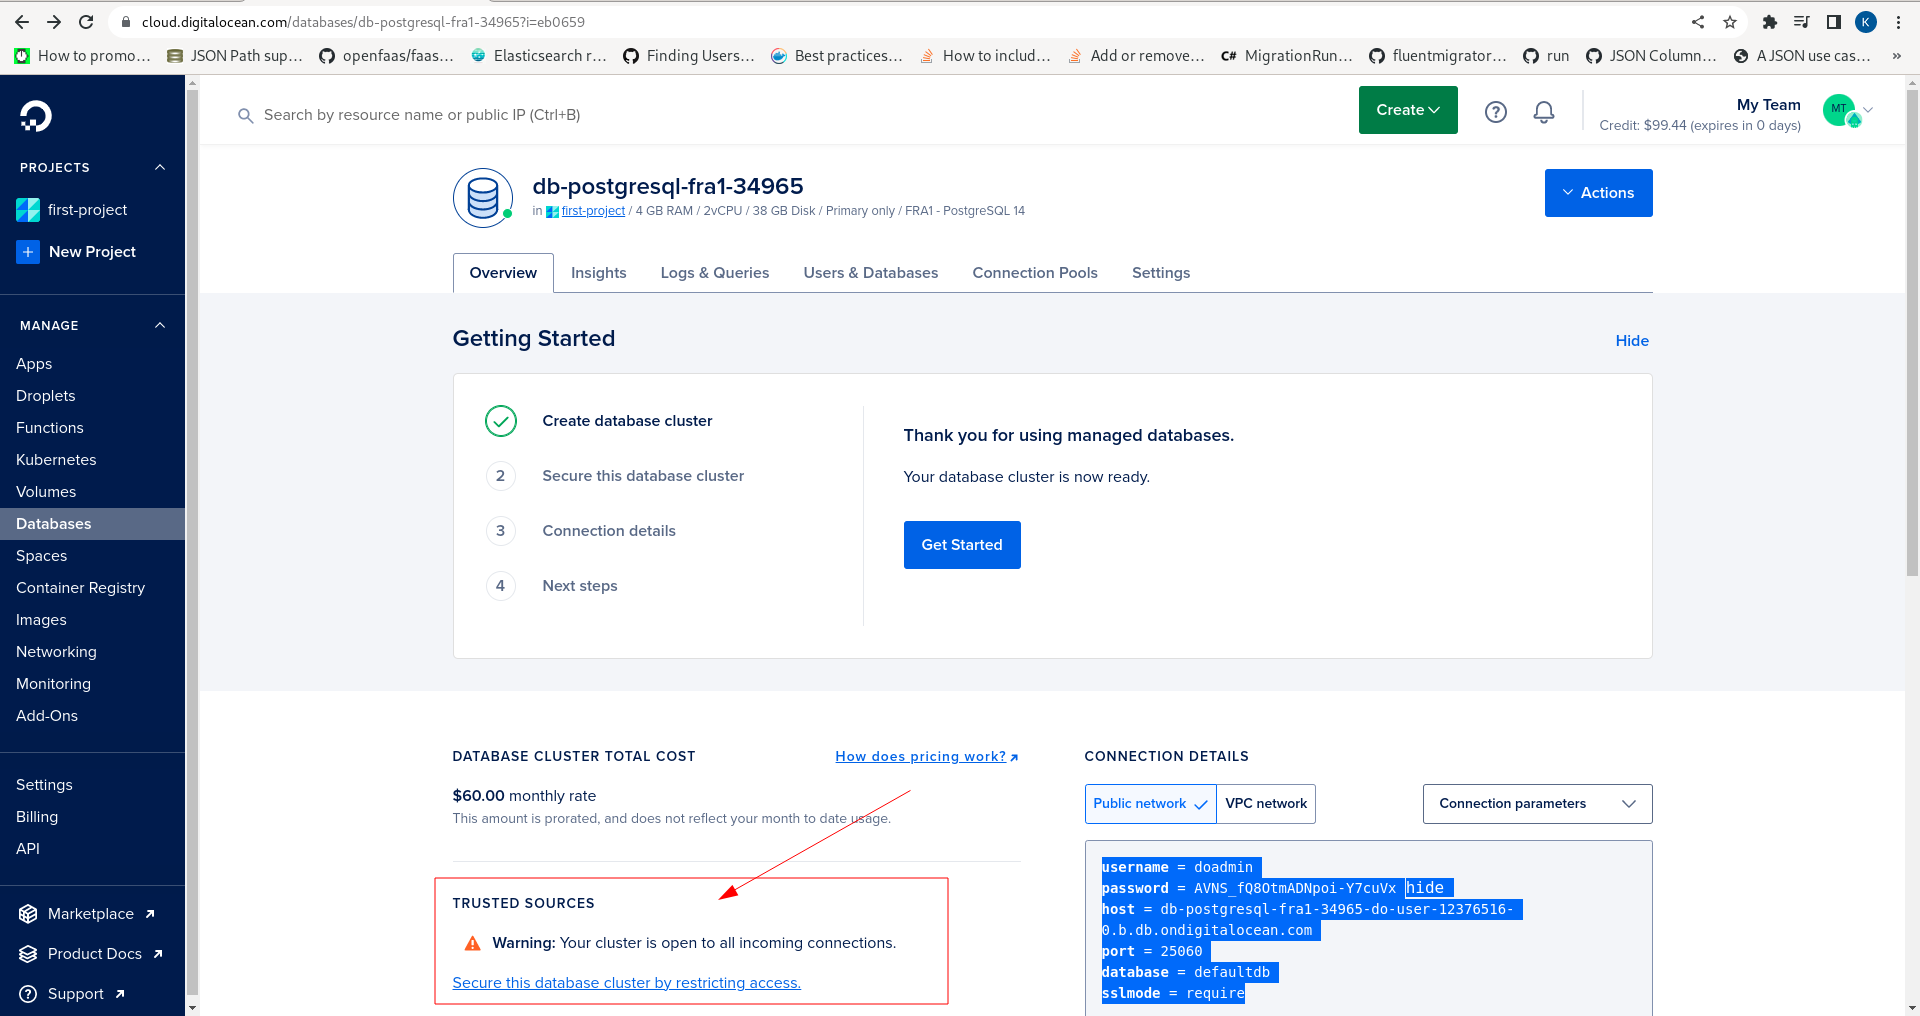This screenshot has width=1920, height=1016.
Task: Click the database cluster avatar icon
Action: click(x=483, y=198)
